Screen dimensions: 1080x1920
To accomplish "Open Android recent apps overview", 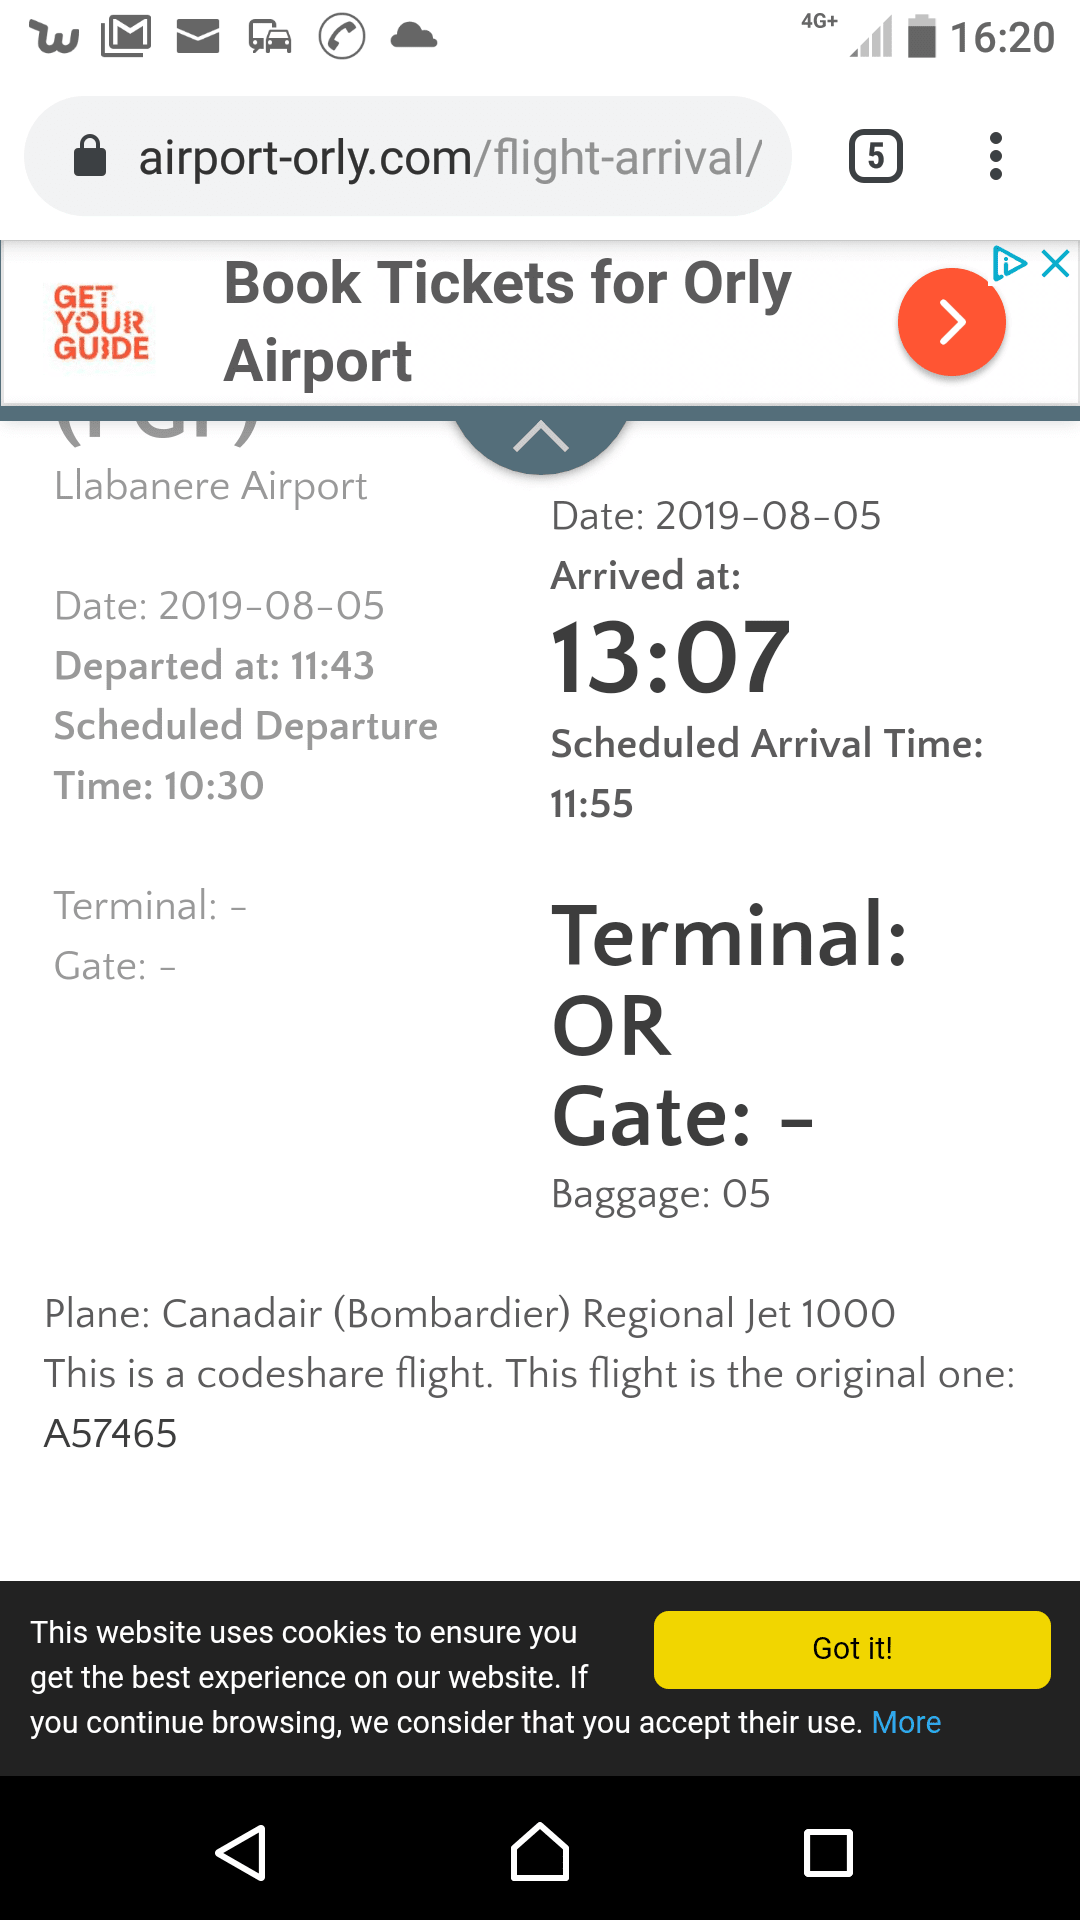I will [x=828, y=1853].
